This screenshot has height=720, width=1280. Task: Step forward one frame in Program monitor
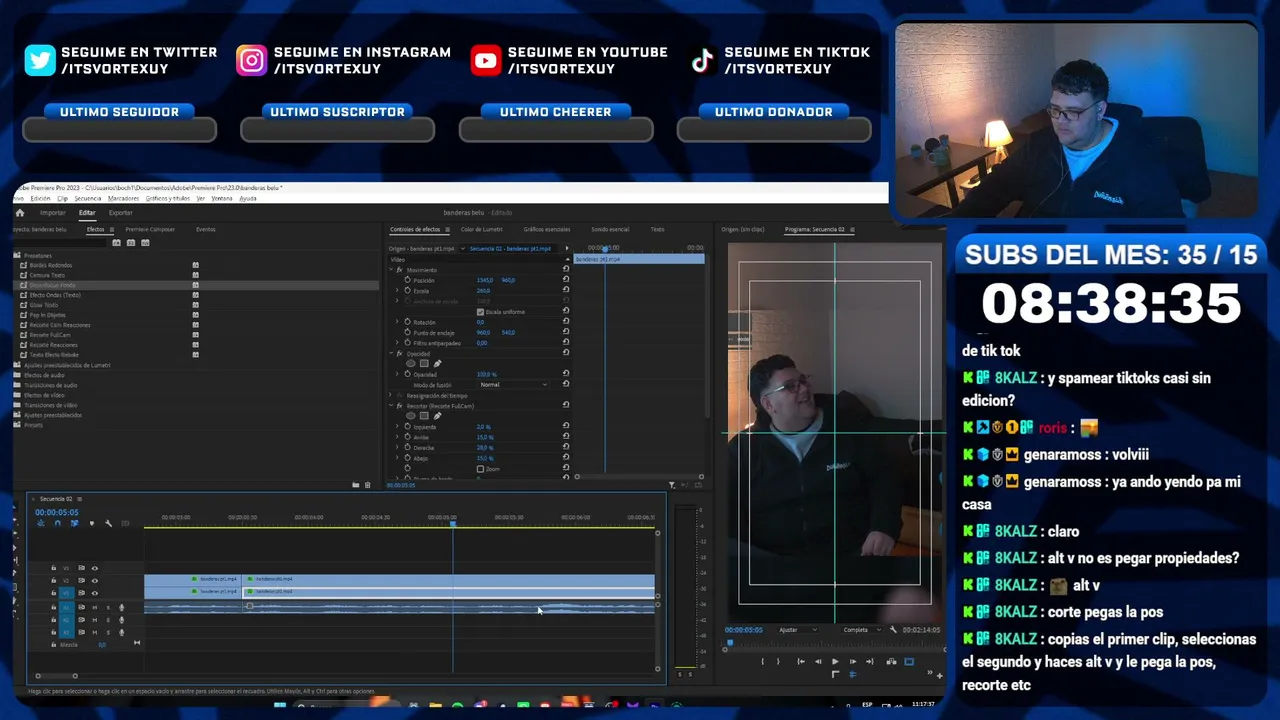(x=852, y=661)
